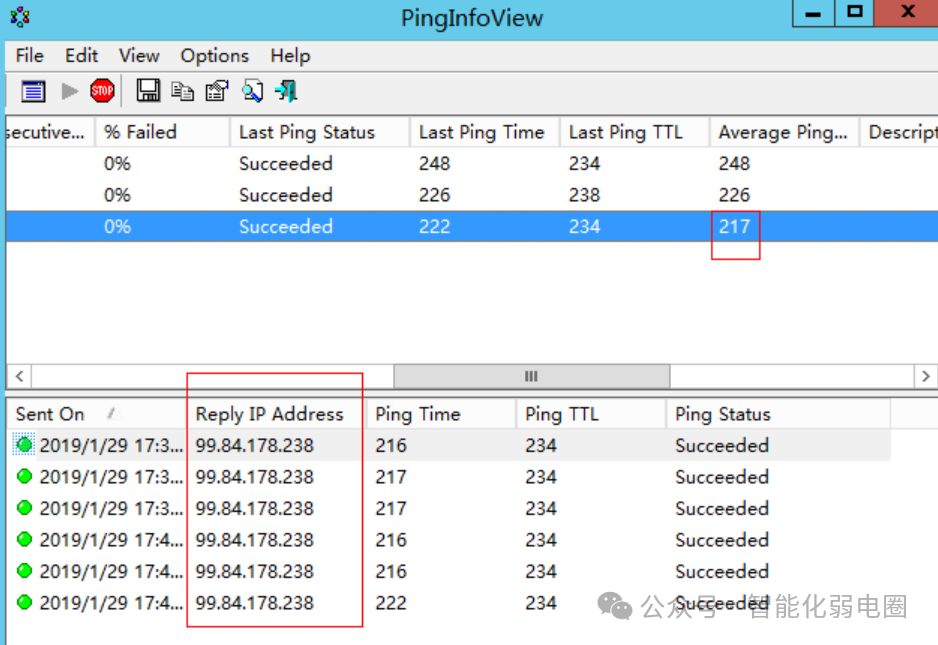Sort by the Last Ping Time column header
This screenshot has width=938, height=645.
tap(485, 132)
